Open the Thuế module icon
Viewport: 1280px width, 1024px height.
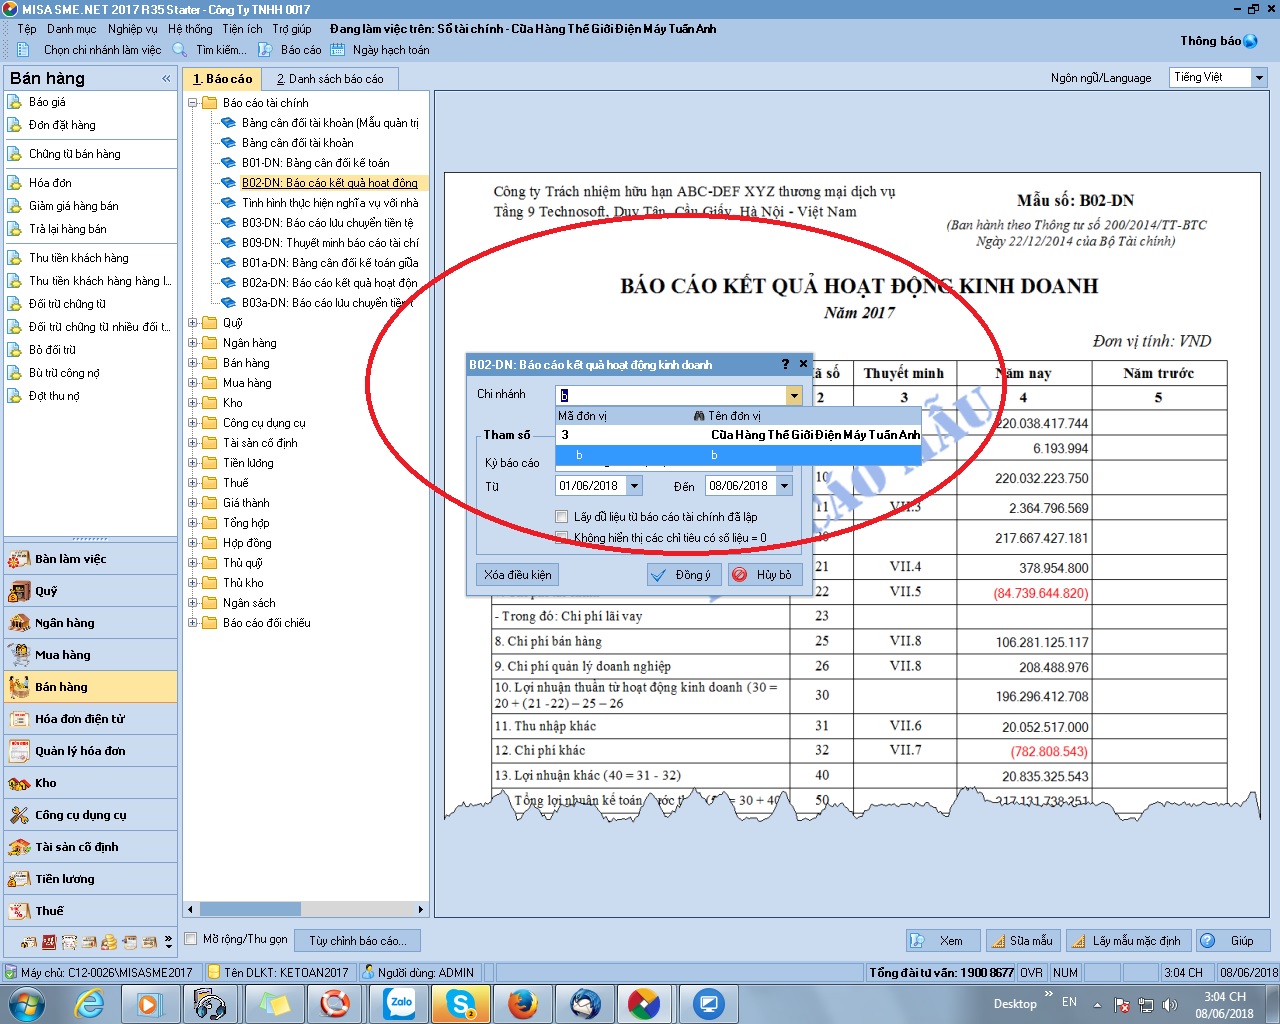click(19, 911)
